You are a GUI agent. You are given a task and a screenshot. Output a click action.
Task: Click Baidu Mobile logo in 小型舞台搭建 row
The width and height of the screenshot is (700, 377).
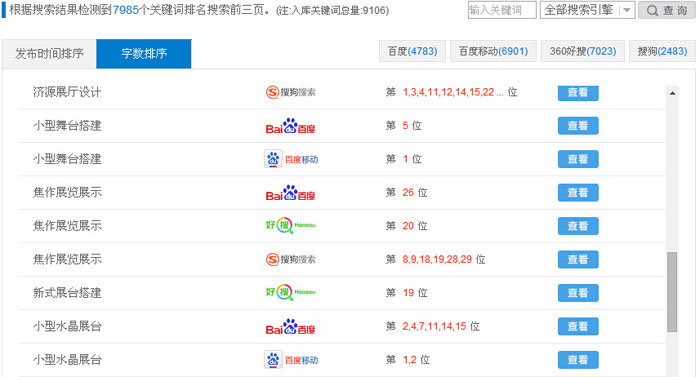[291, 159]
